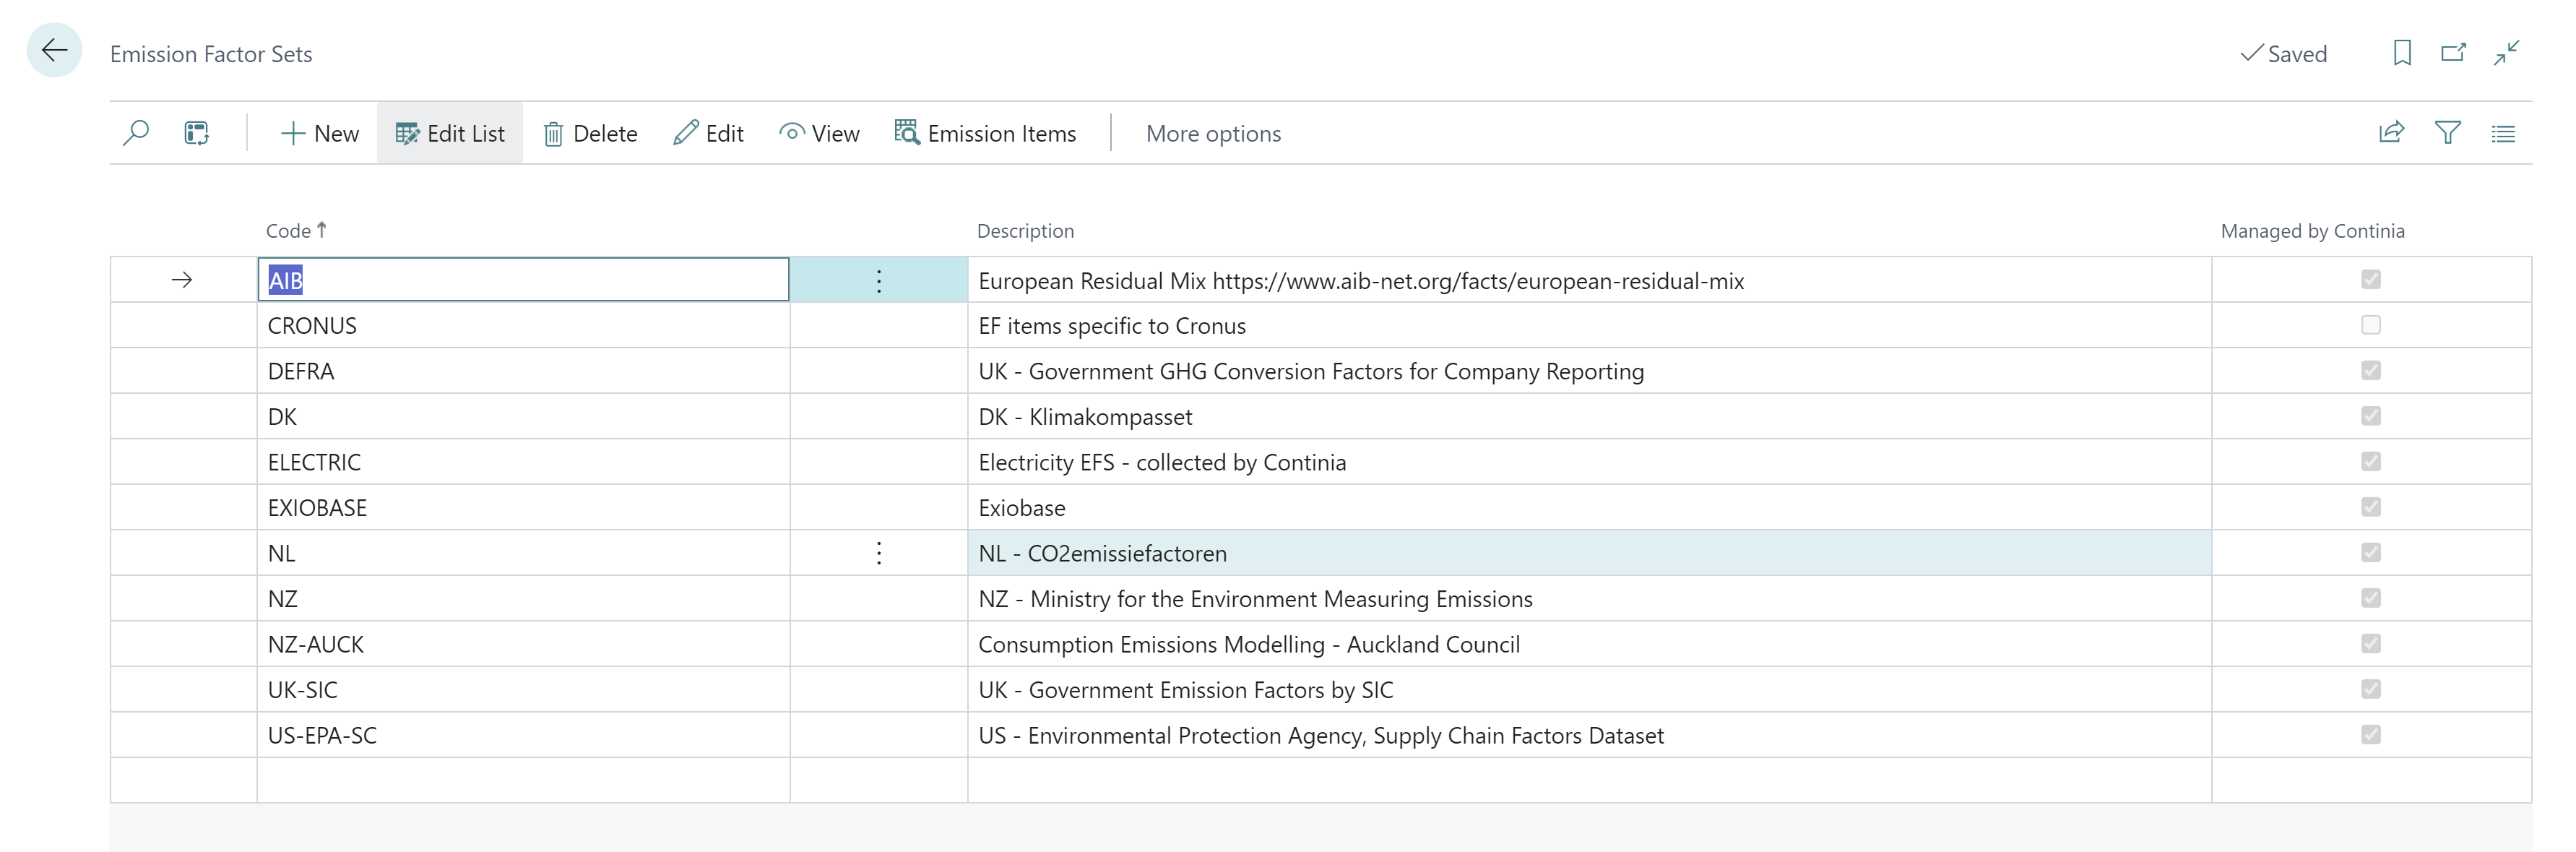Click the share icon

point(2391,133)
